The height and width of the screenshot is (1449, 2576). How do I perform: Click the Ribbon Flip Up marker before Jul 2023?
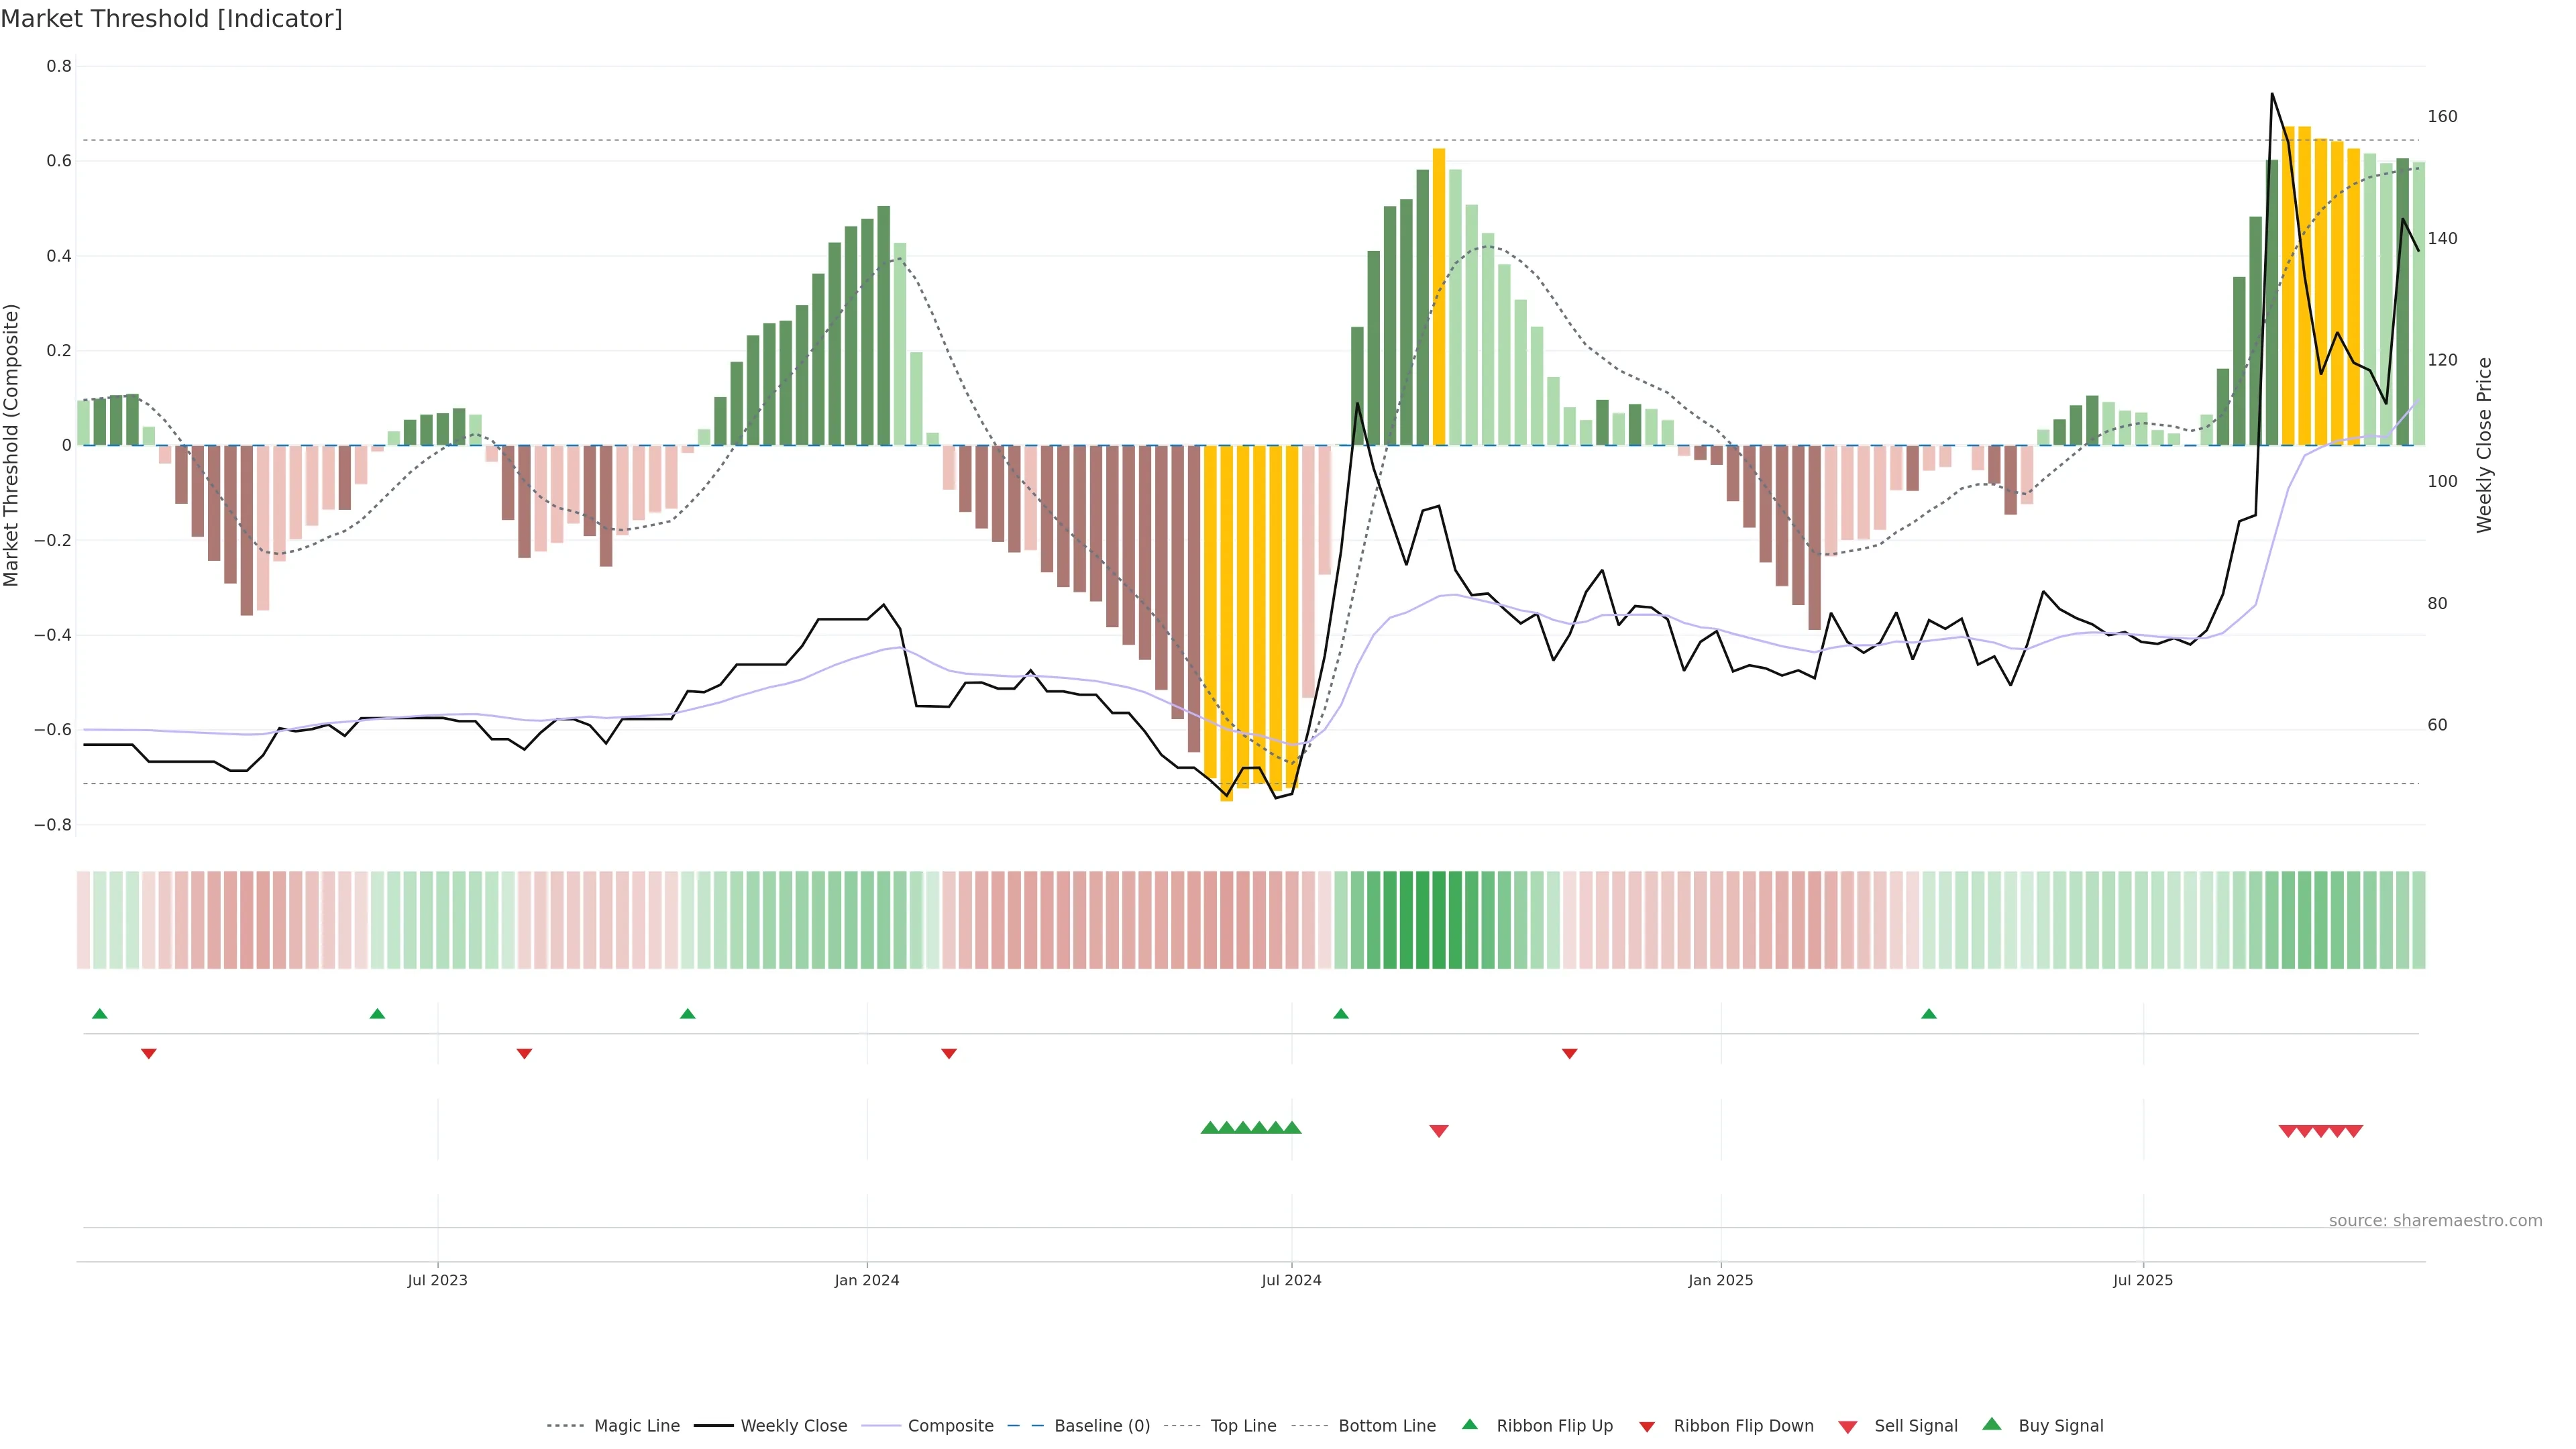(x=377, y=1014)
